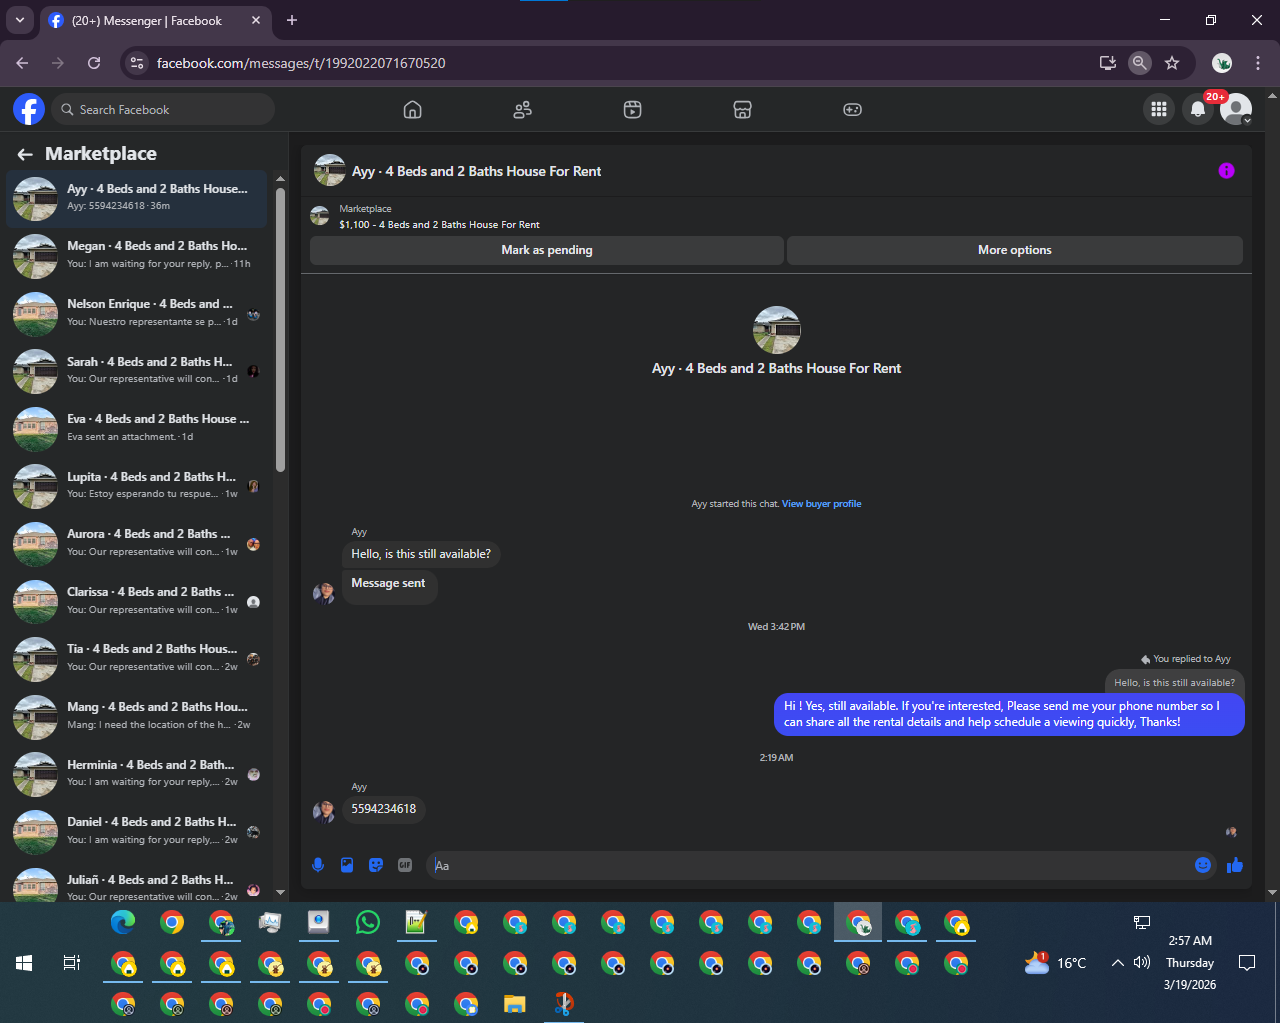1280x1023 pixels.
Task: Select the Lupita conversation
Action: coord(137,486)
